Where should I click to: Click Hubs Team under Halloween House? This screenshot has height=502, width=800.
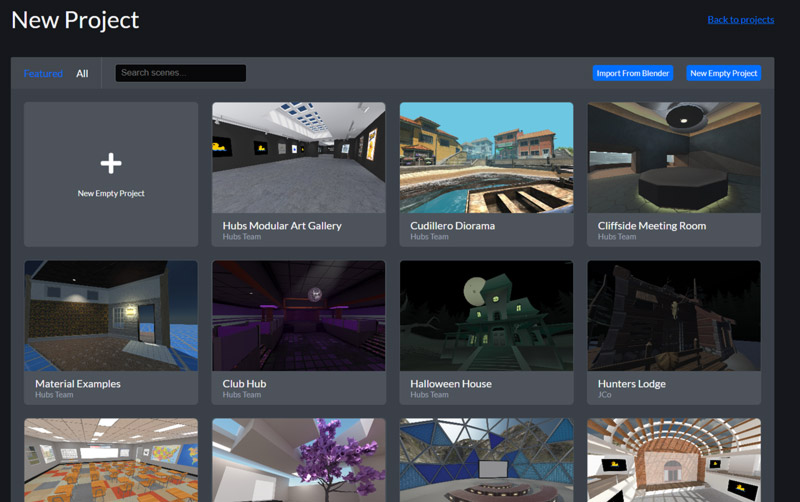pos(429,395)
